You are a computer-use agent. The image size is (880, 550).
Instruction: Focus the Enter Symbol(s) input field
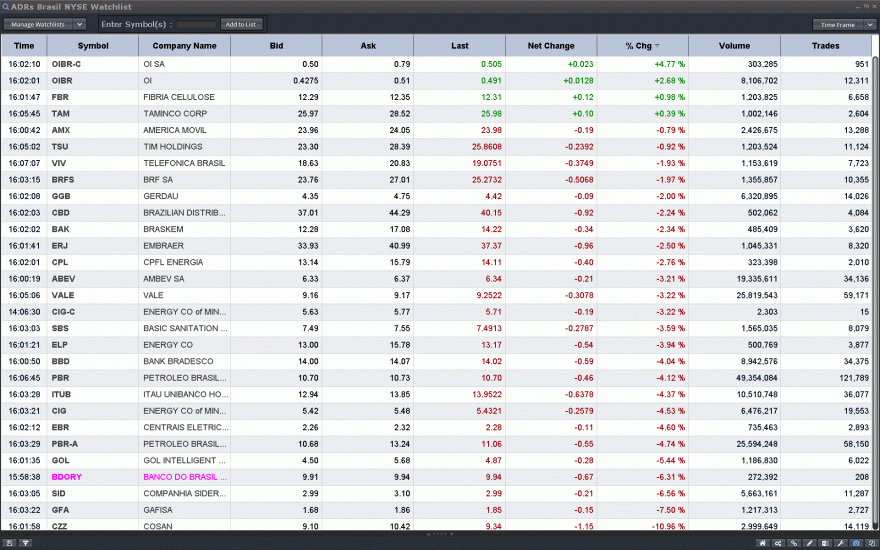click(196, 24)
